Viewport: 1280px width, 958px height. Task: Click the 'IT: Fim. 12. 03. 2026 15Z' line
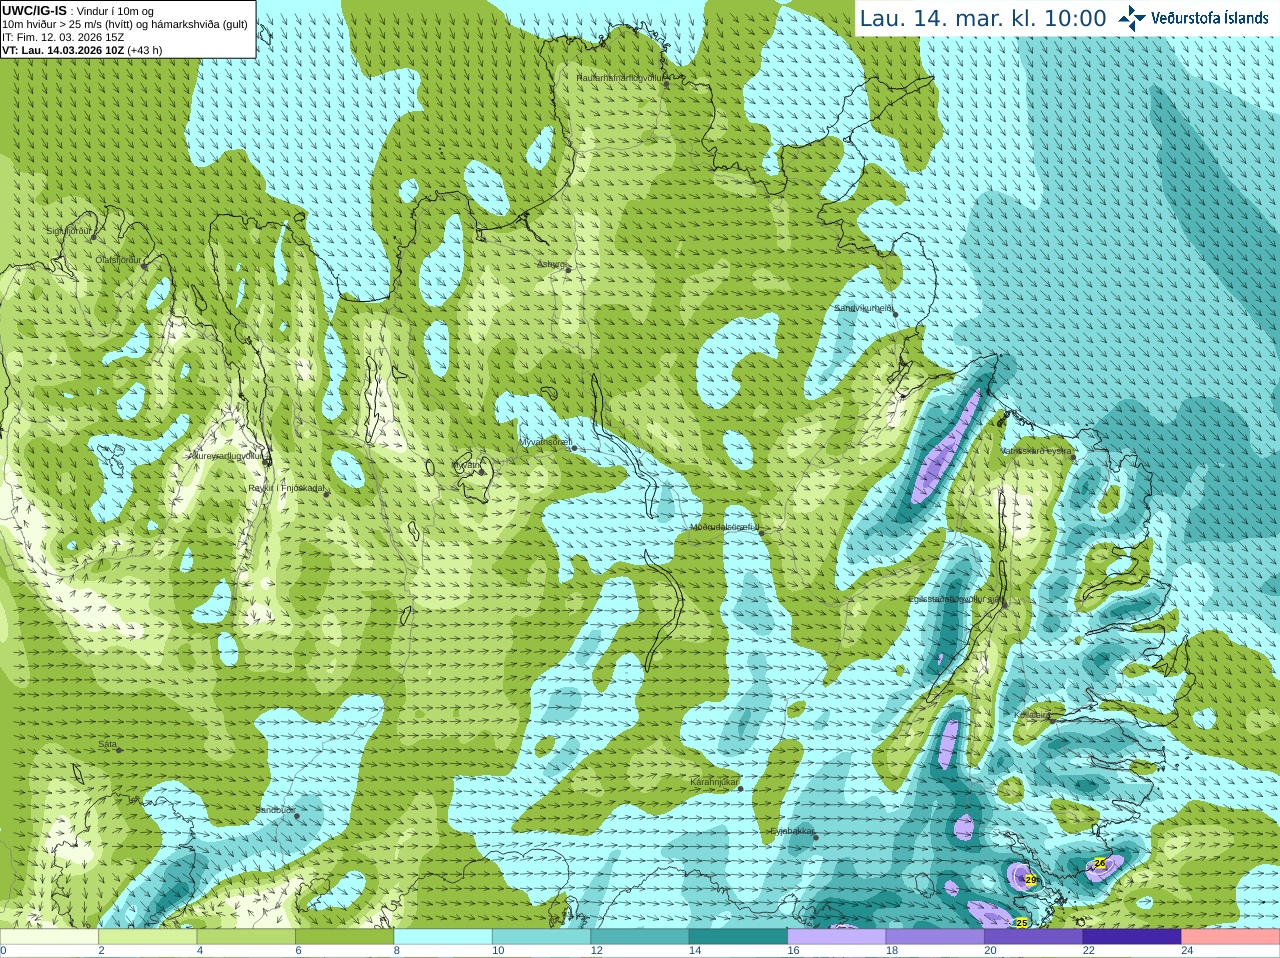(x=63, y=37)
